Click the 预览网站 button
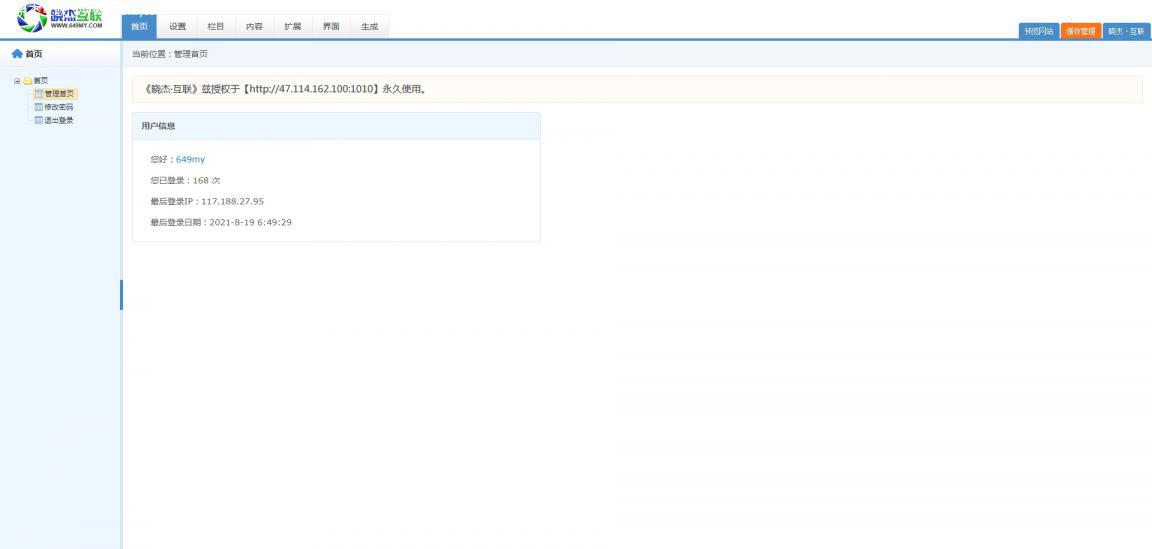This screenshot has height=549, width=1152. coord(1037,31)
